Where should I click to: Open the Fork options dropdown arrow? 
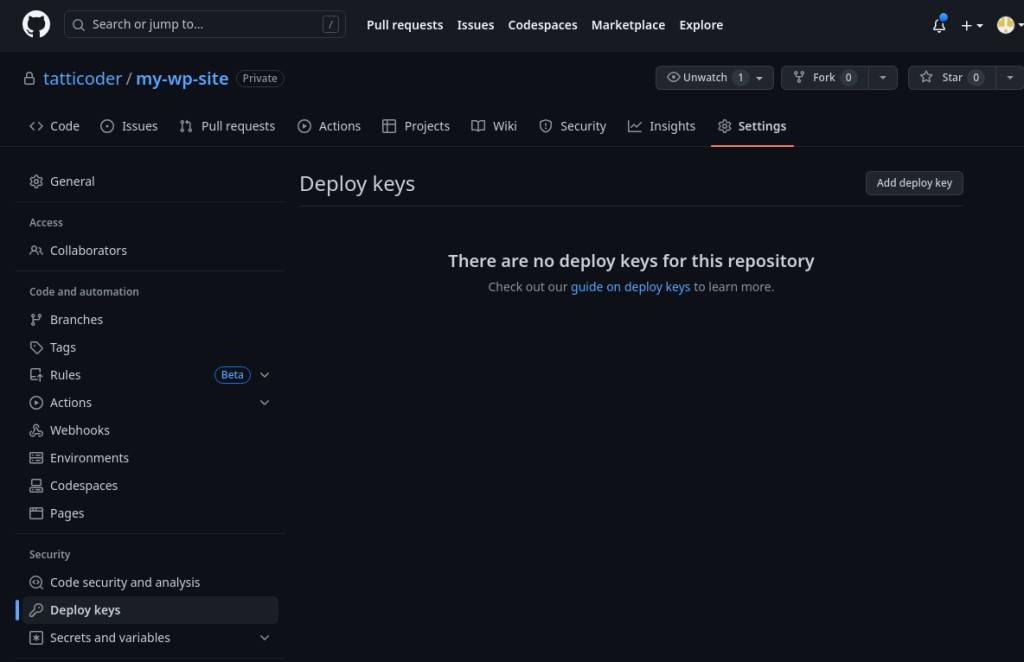(883, 78)
